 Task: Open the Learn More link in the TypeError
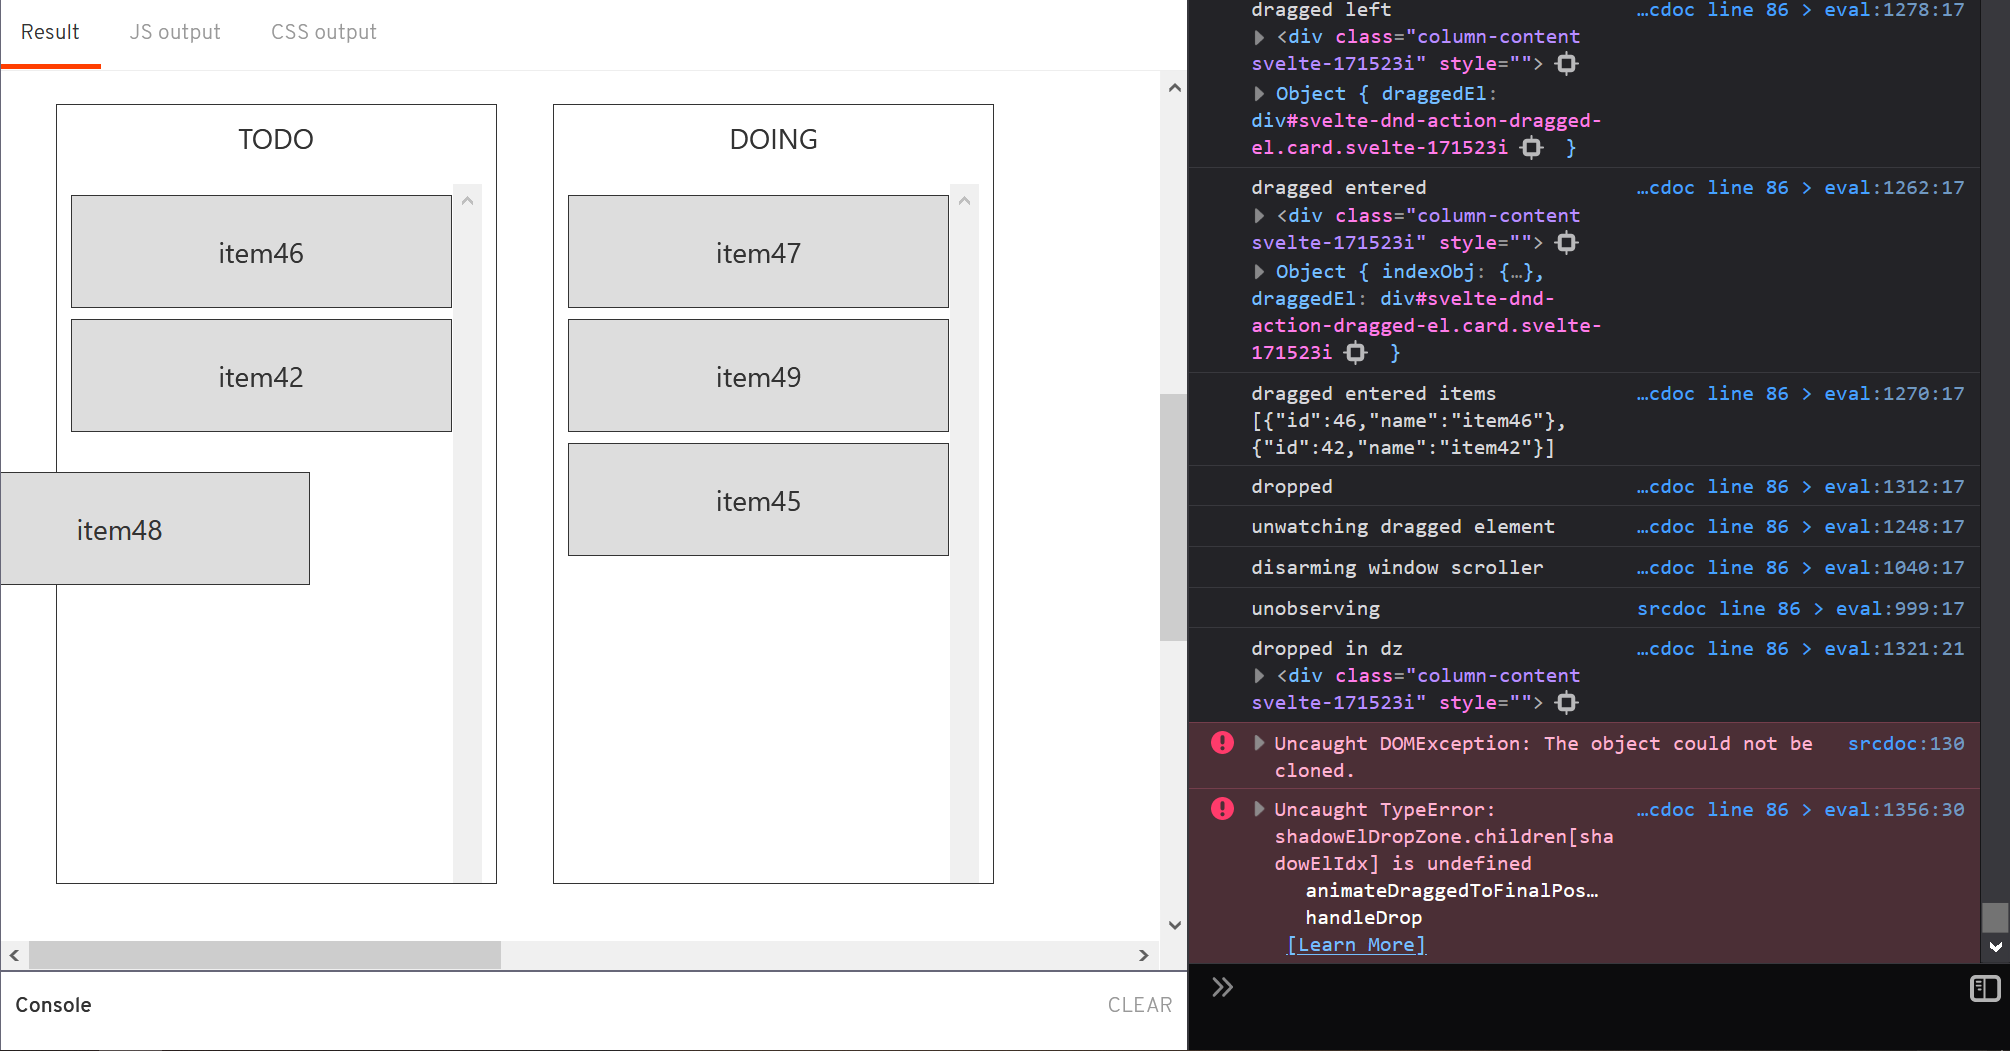[1355, 944]
